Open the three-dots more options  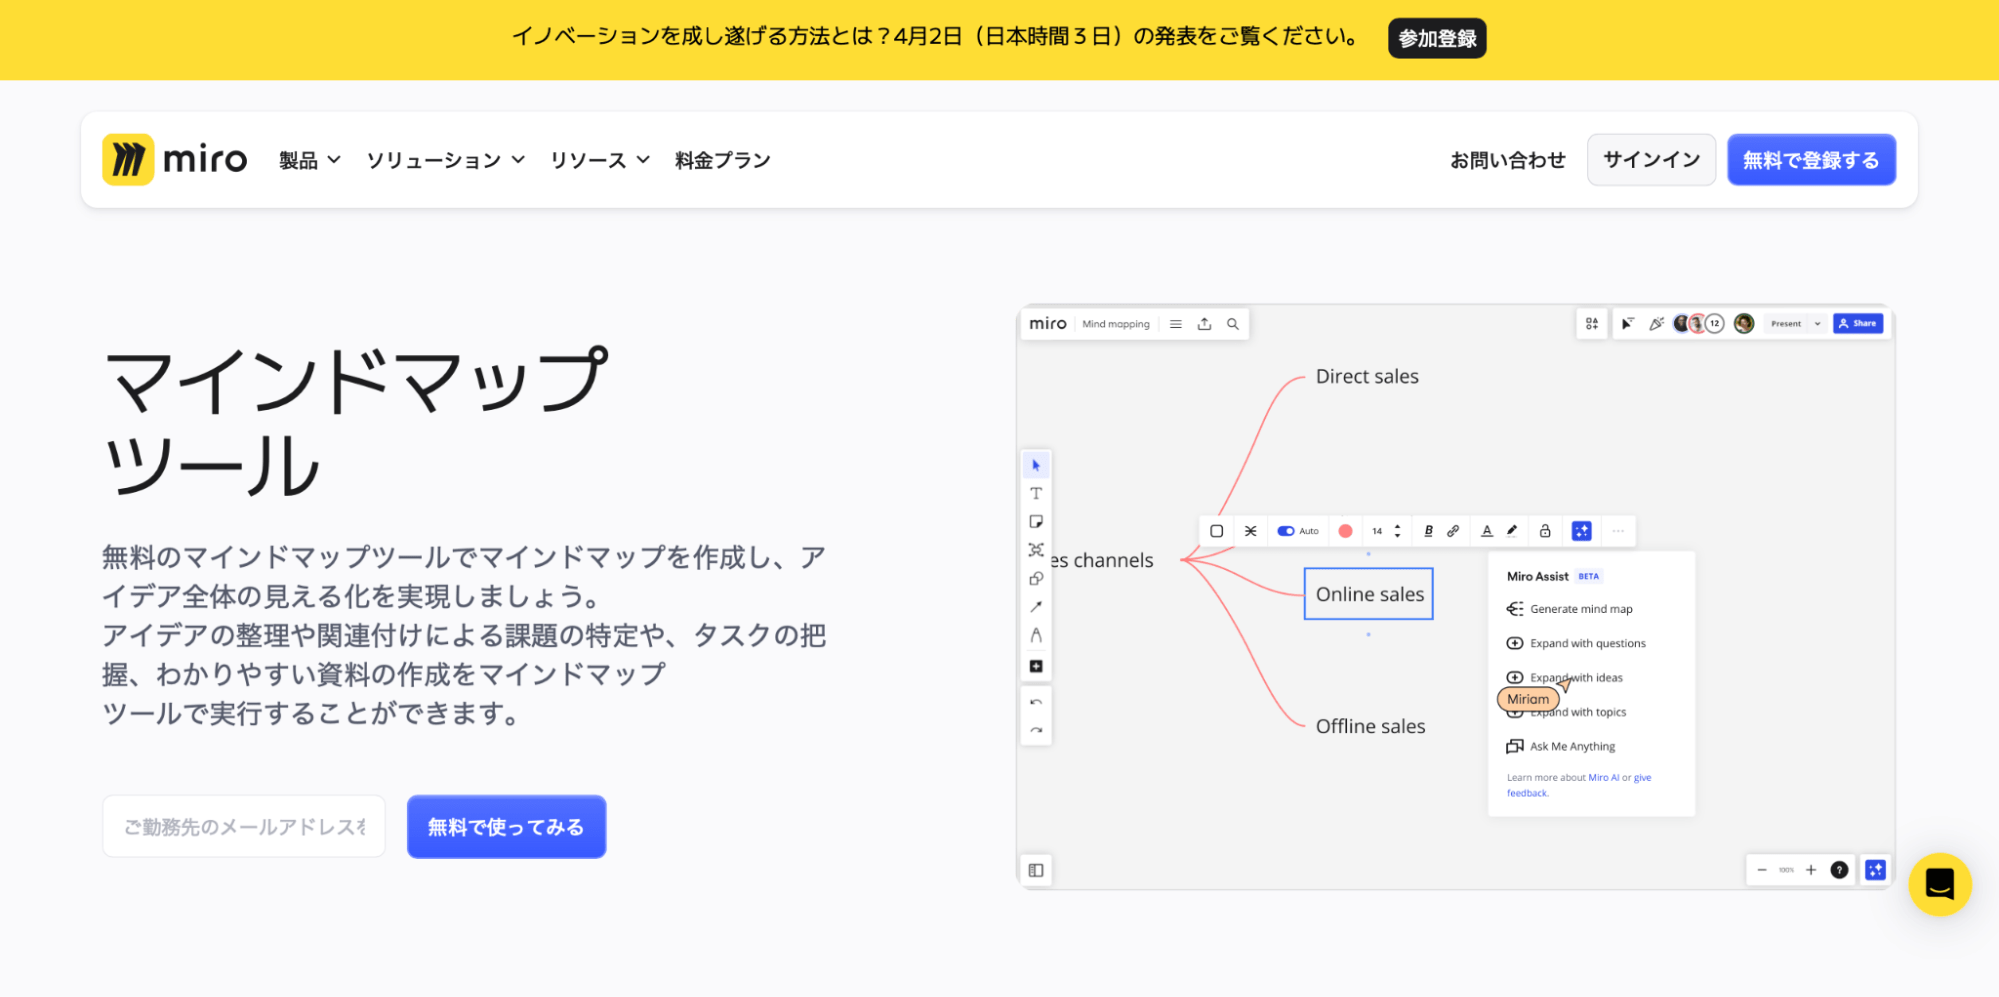1618,531
